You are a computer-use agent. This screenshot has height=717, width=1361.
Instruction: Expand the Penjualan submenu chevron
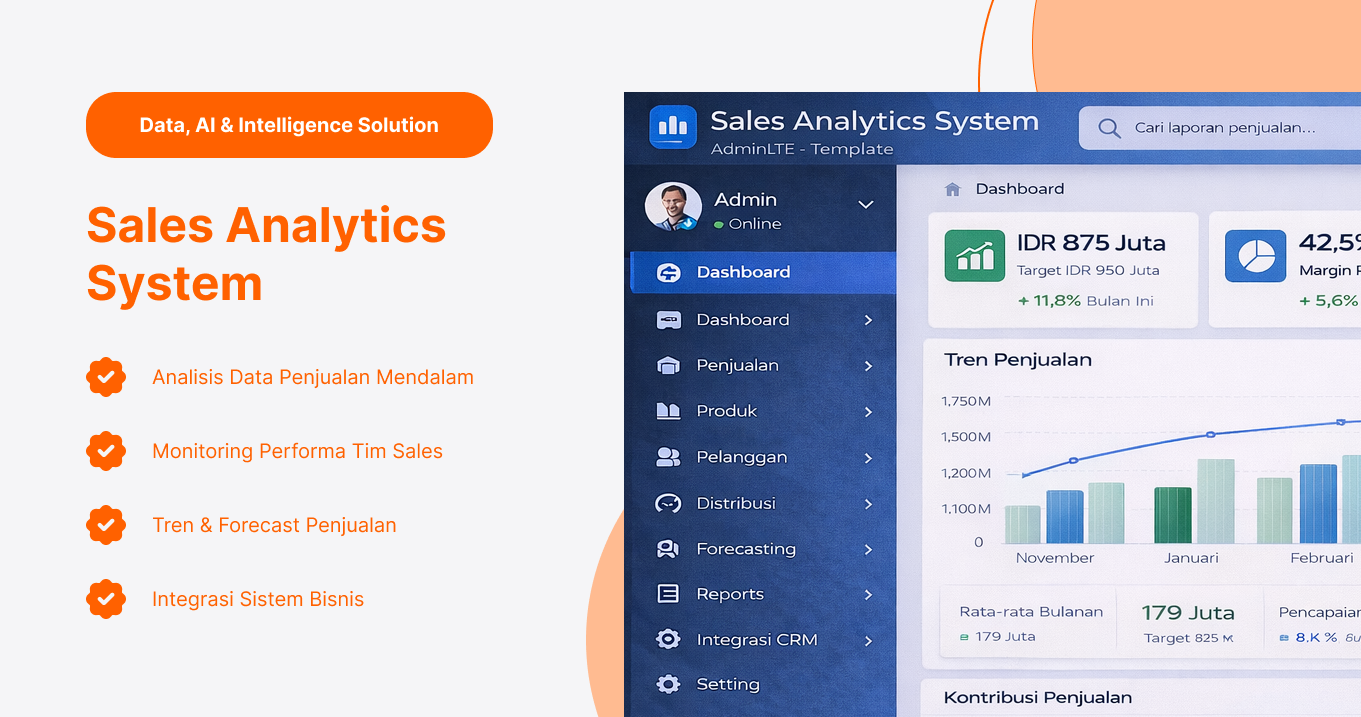click(869, 365)
